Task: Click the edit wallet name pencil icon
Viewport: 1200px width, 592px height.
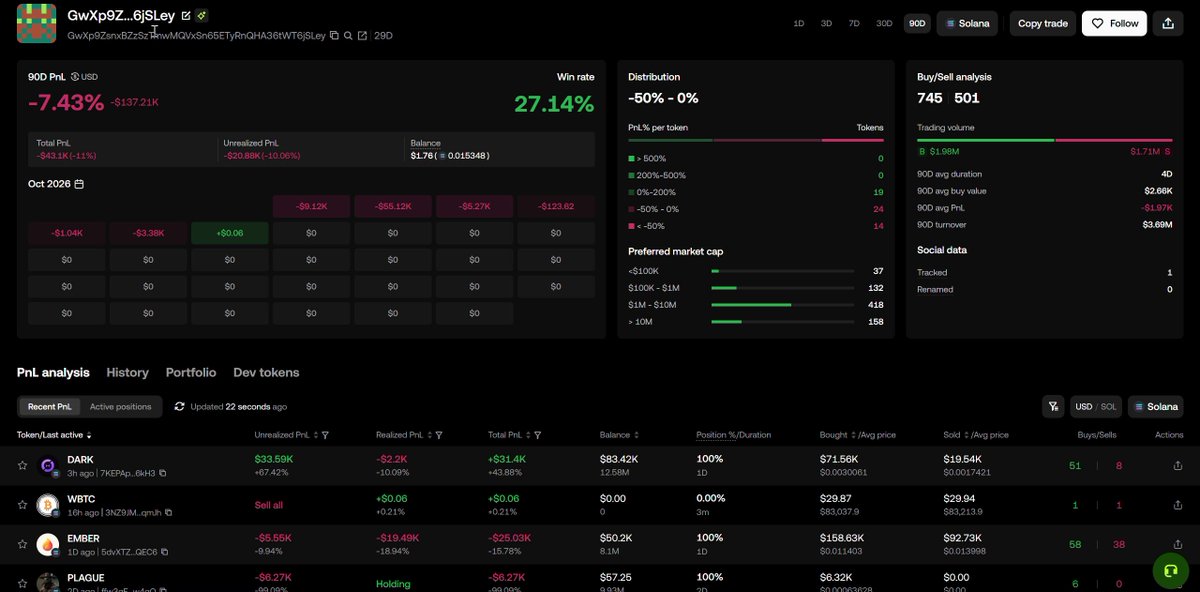Action: pos(186,16)
